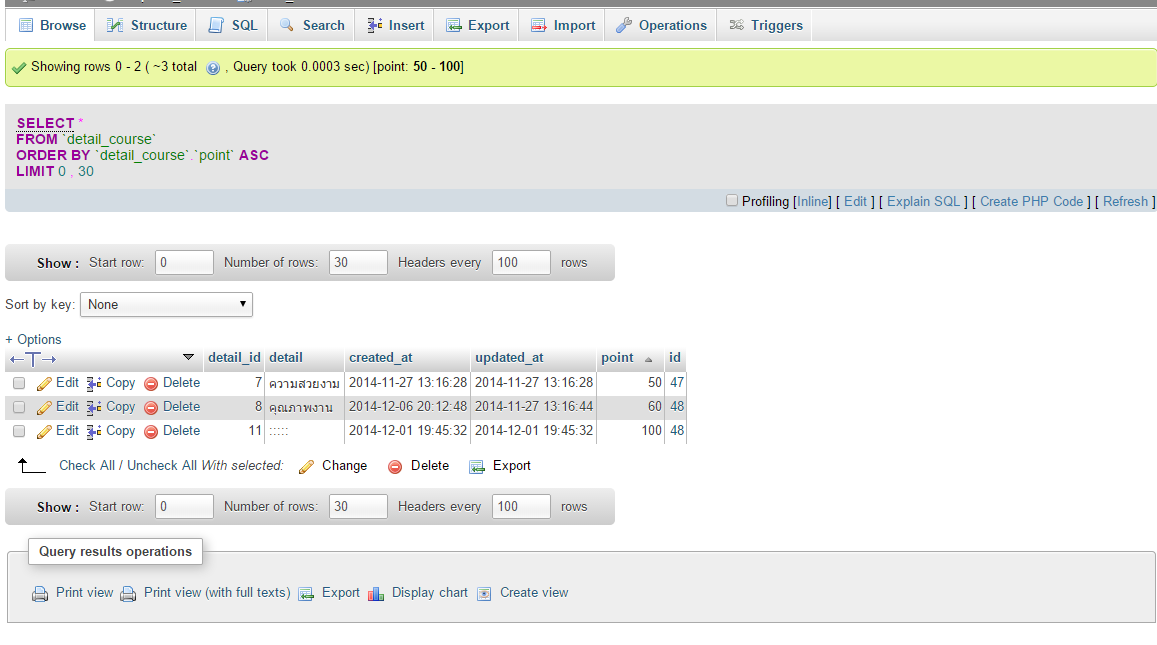1157x645 pixels.
Task: Click Edit pencil icon for detail_id 11 row
Action: tap(44, 432)
